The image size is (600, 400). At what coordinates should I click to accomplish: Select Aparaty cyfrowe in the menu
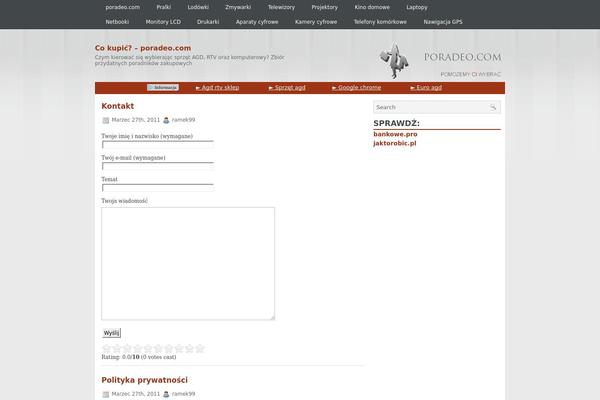point(257,22)
